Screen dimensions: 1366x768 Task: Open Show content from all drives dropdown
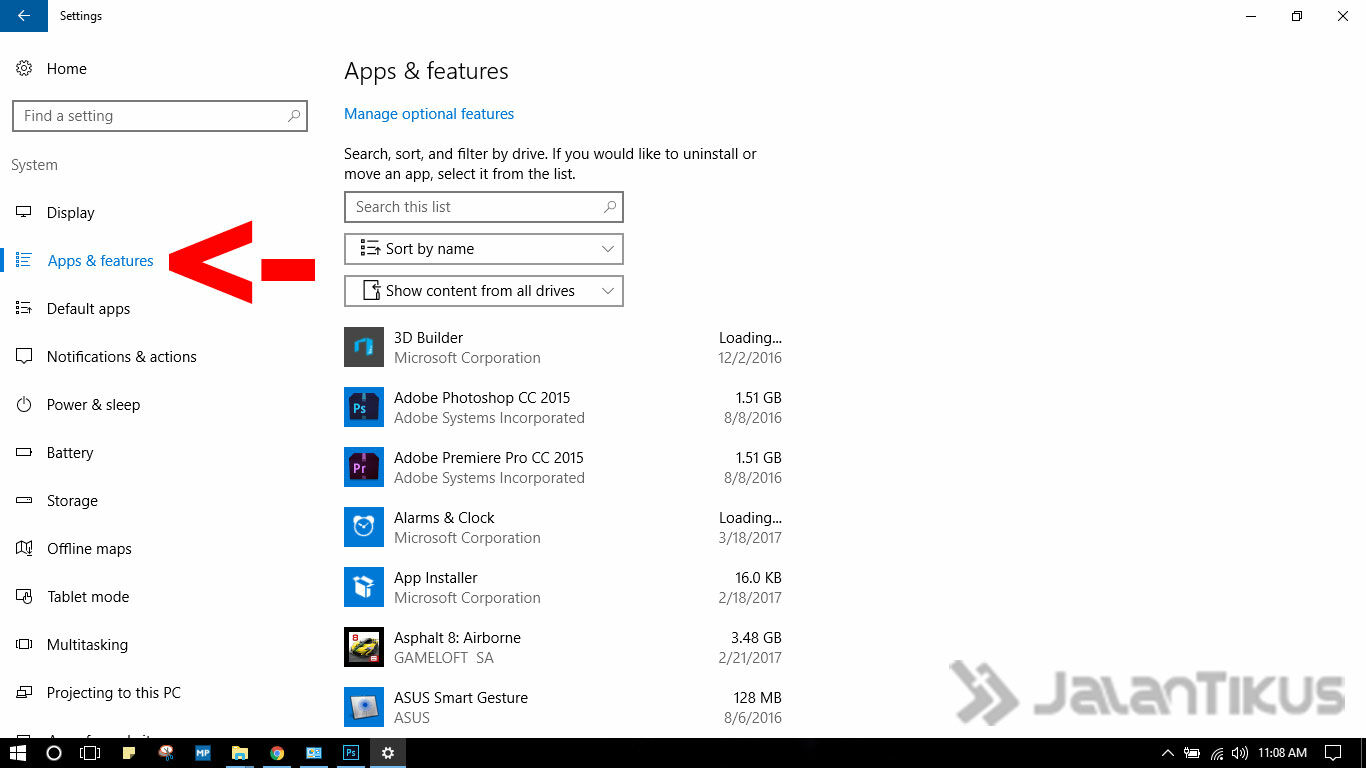(x=484, y=291)
